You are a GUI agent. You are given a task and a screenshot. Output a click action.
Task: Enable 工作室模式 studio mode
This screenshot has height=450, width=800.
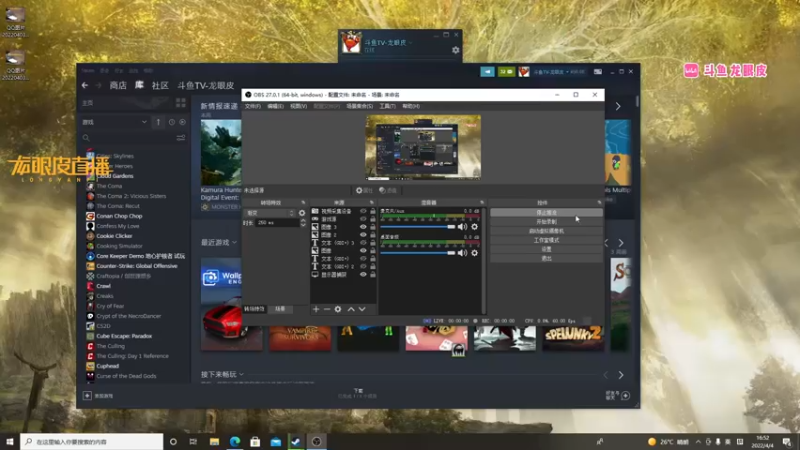click(x=546, y=240)
